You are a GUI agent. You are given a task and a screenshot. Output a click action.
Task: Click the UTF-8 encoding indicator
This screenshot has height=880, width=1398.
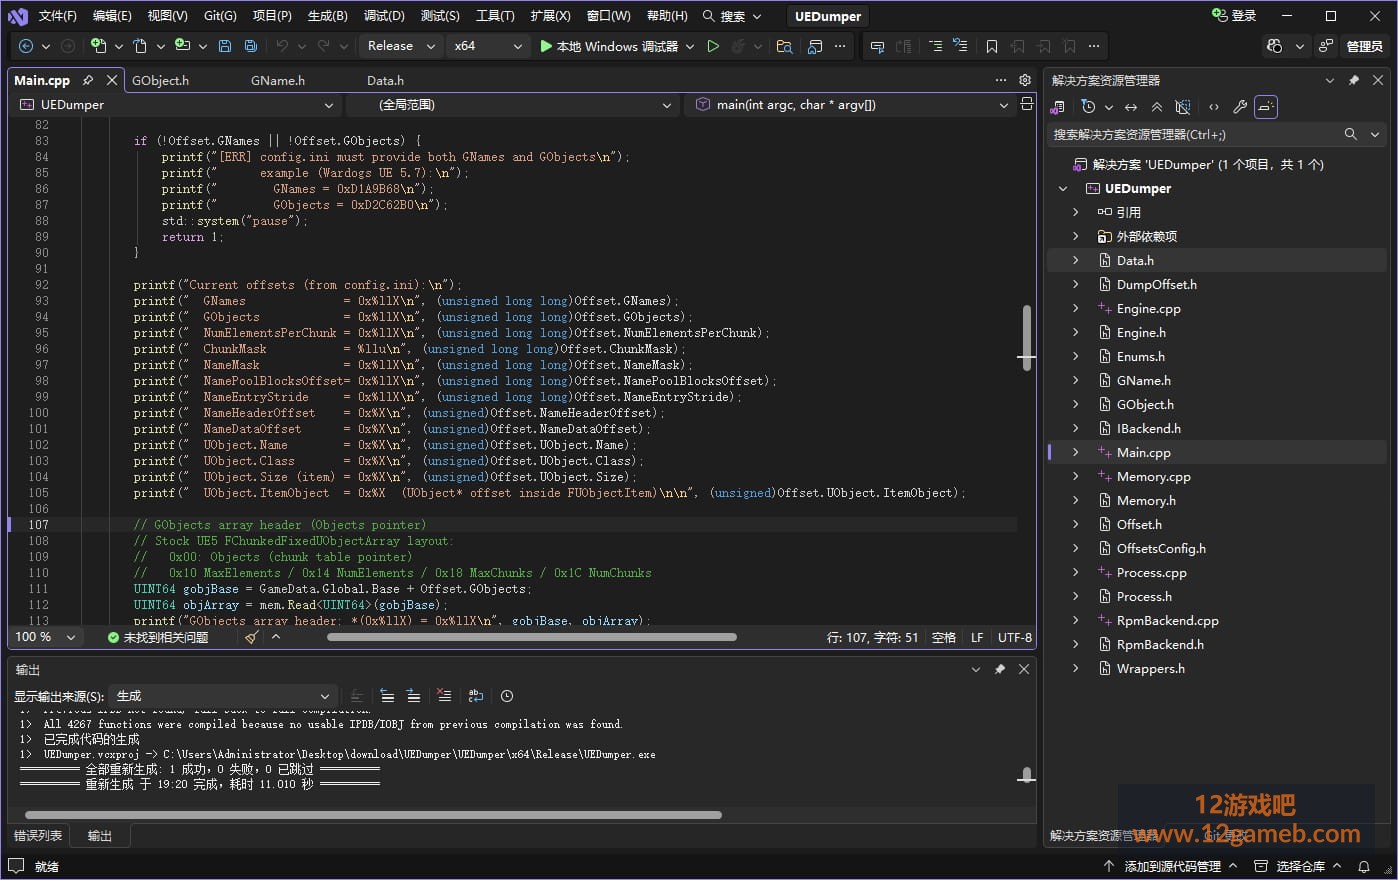click(x=1014, y=637)
